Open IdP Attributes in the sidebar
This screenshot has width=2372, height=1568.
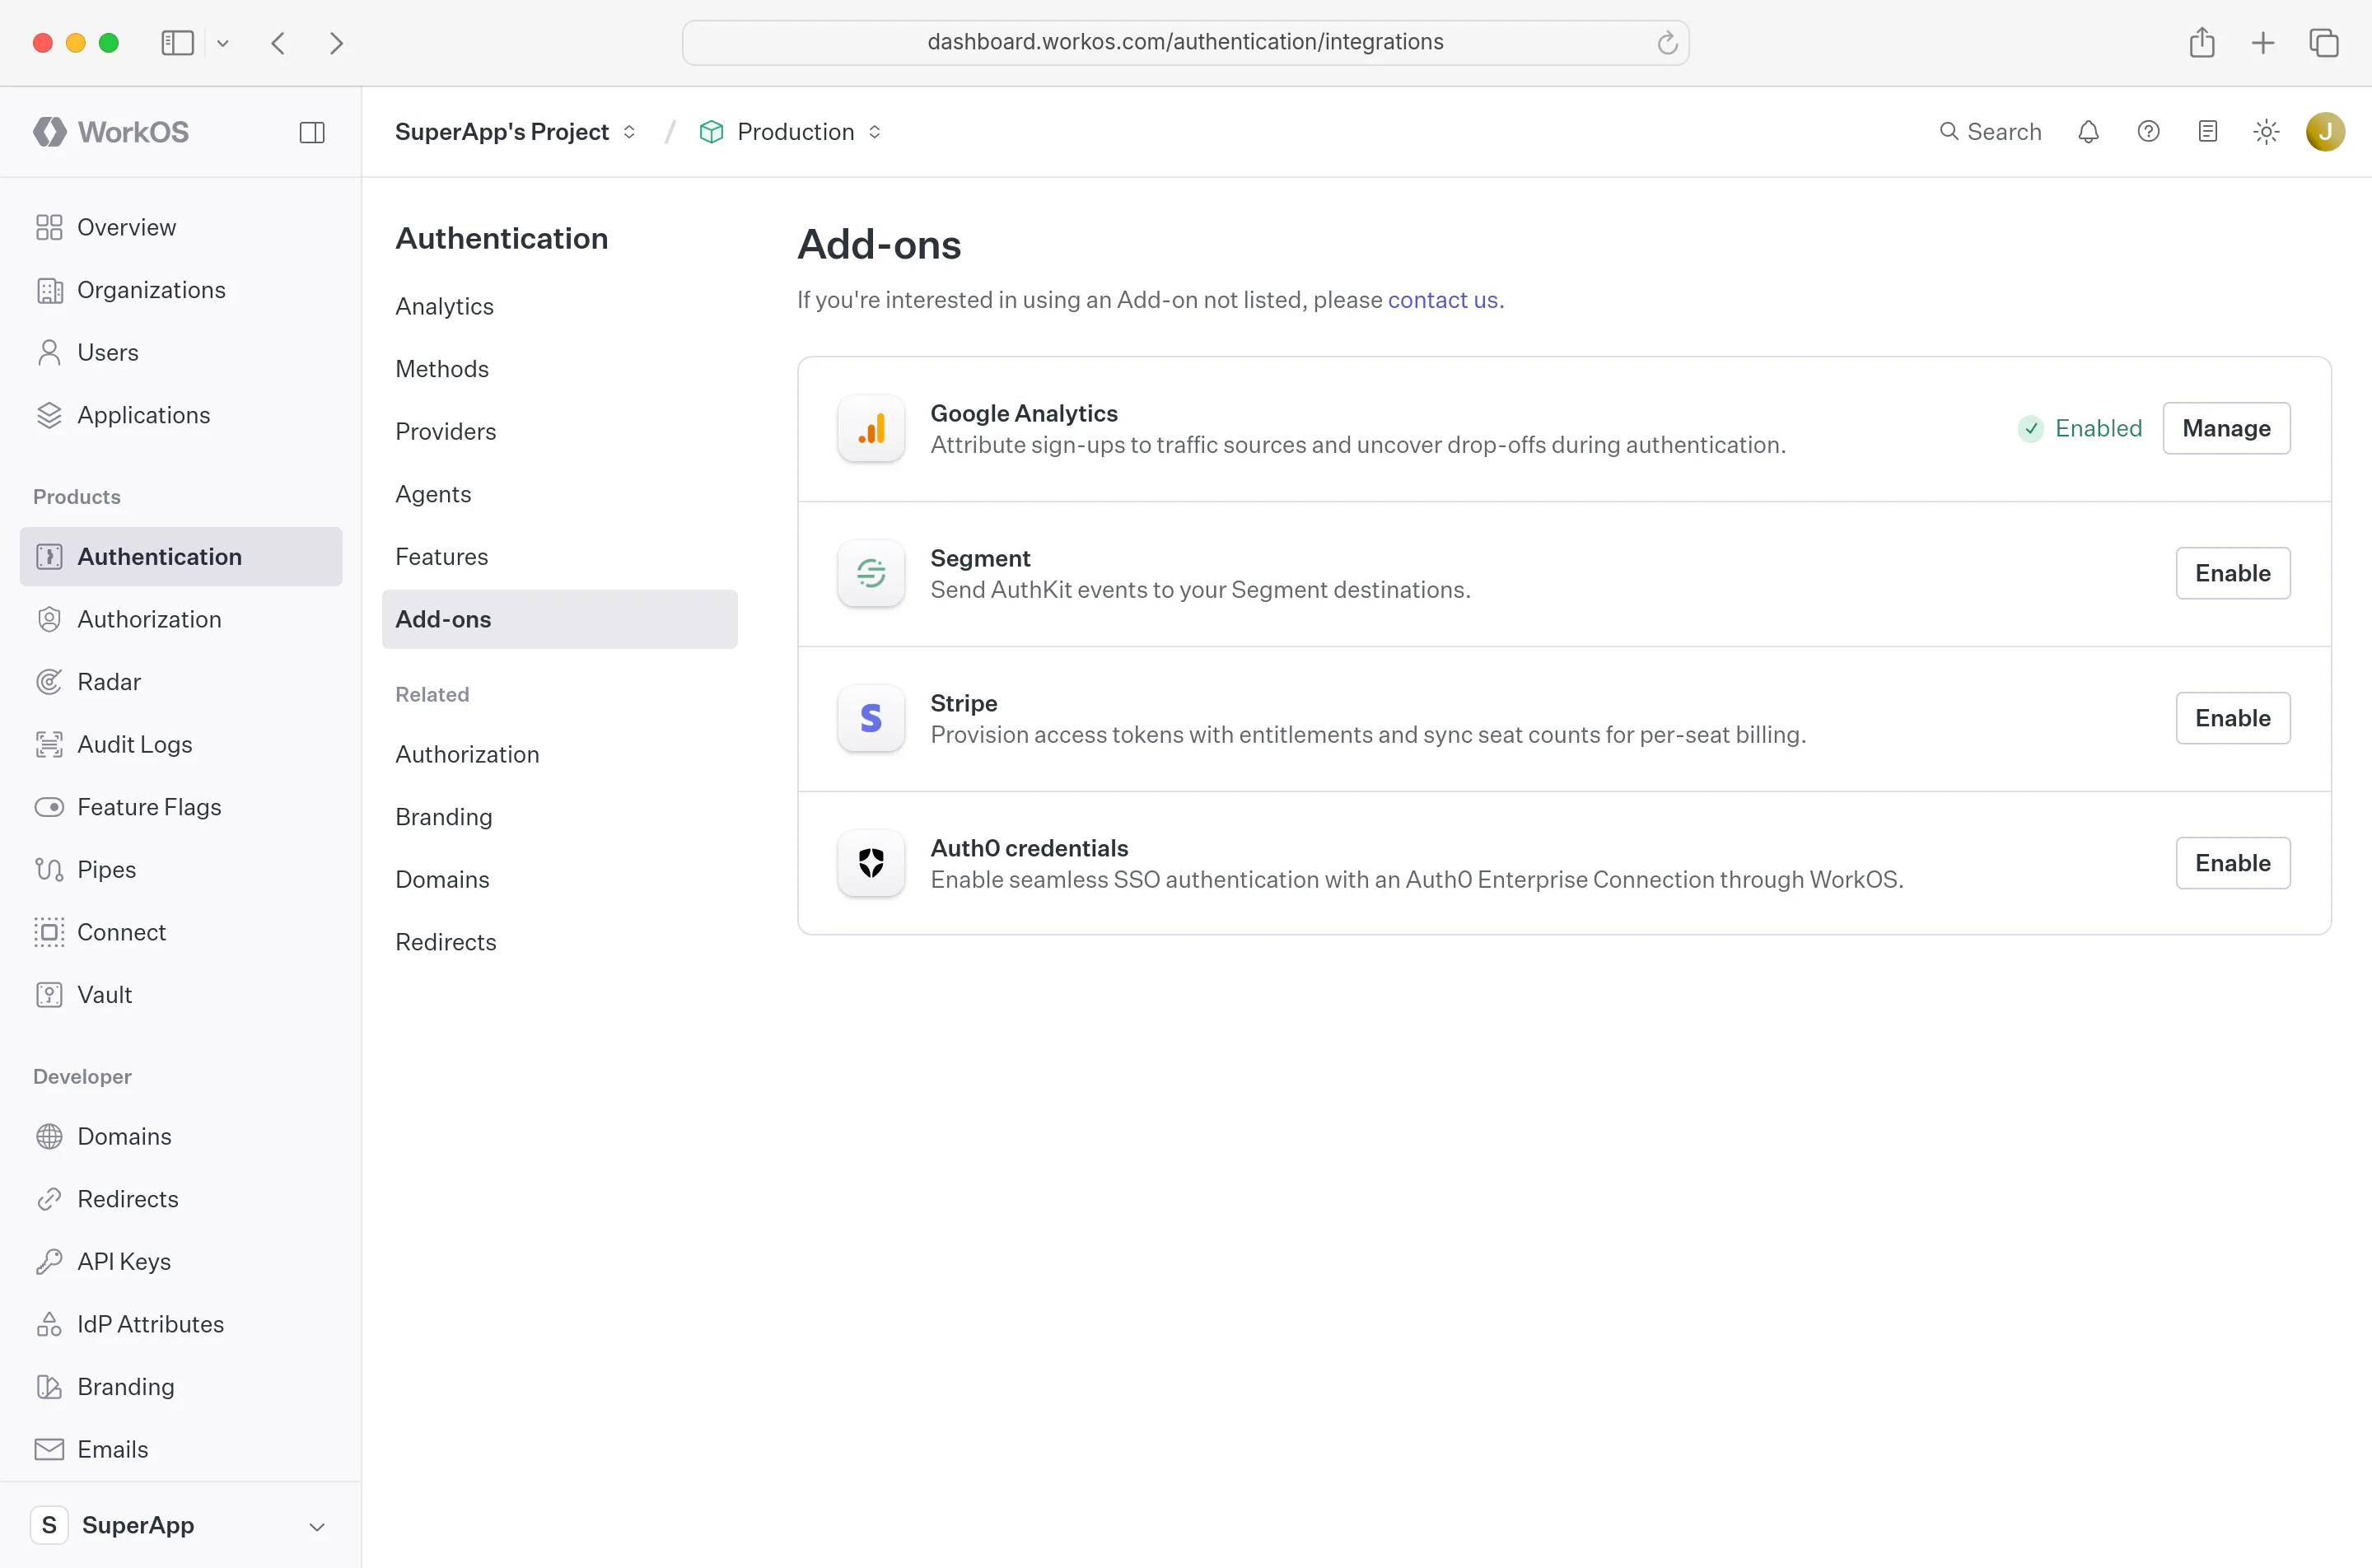181,1324
